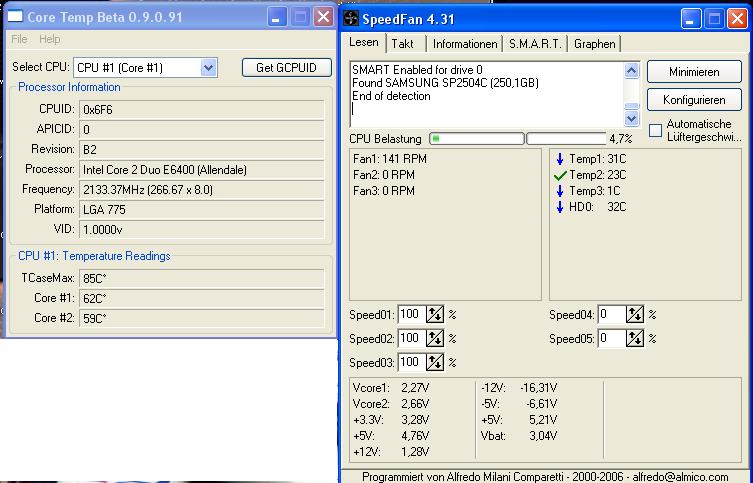Adjust the Speed05 spinner arrows

tap(635, 338)
